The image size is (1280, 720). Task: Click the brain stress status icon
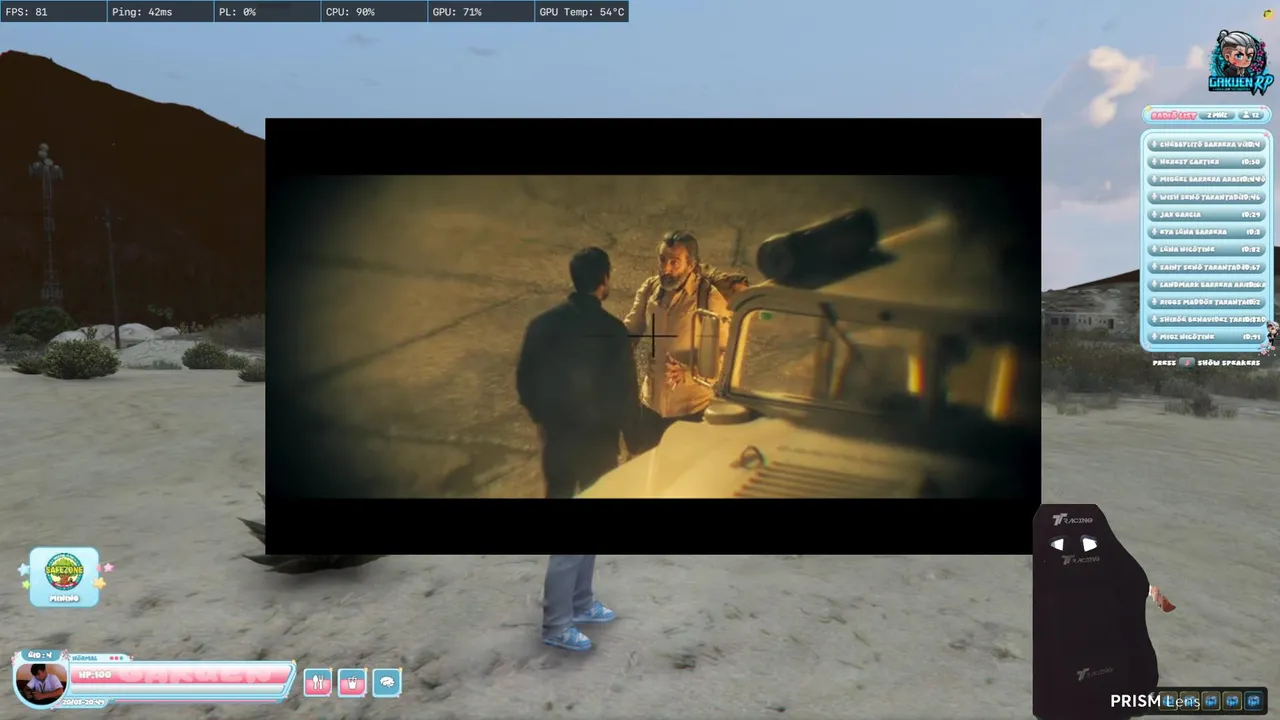point(387,682)
